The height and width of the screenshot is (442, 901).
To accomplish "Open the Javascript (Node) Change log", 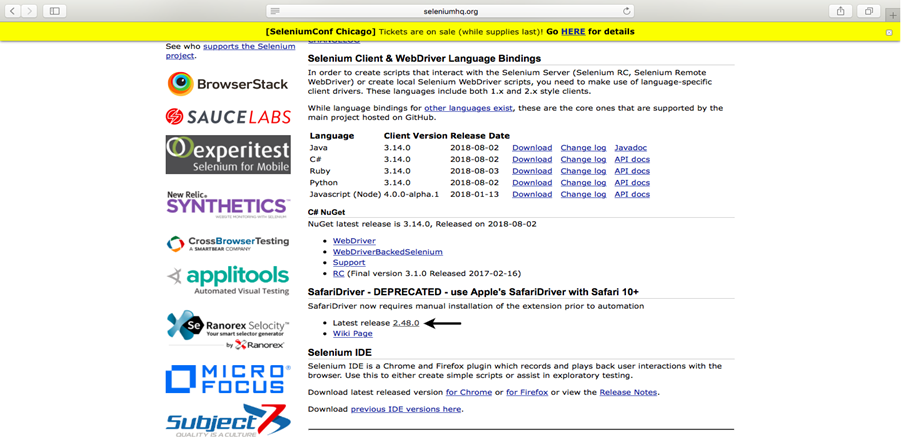I will [583, 194].
